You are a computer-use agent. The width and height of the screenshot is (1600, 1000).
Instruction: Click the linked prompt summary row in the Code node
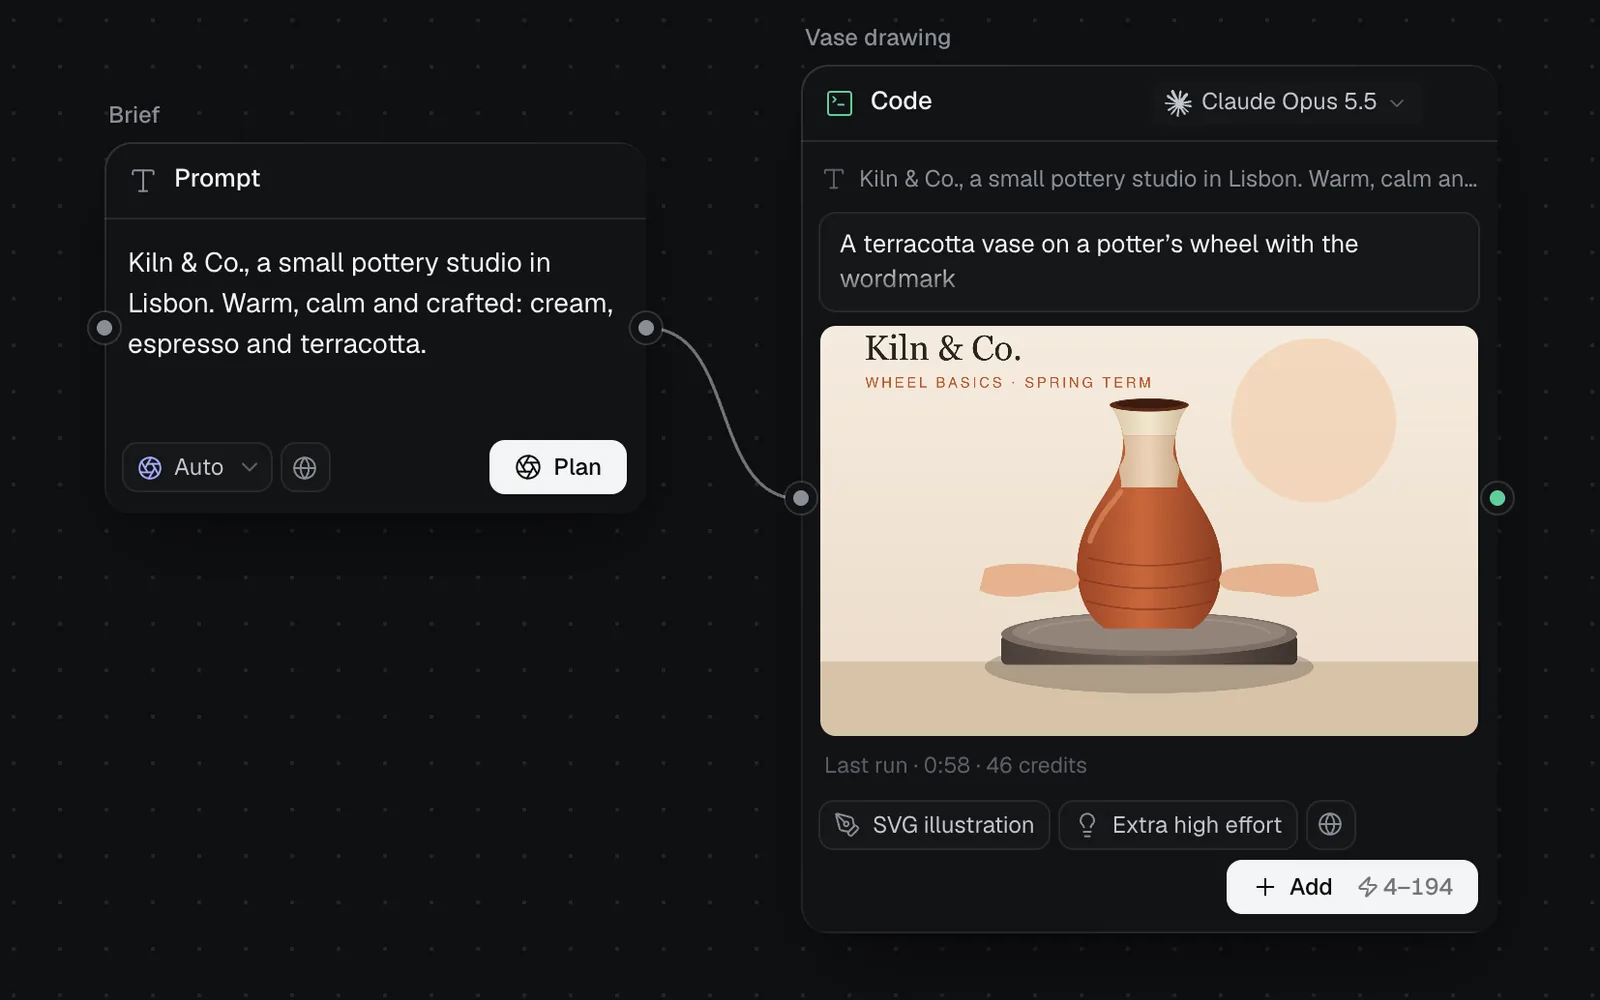point(1149,179)
